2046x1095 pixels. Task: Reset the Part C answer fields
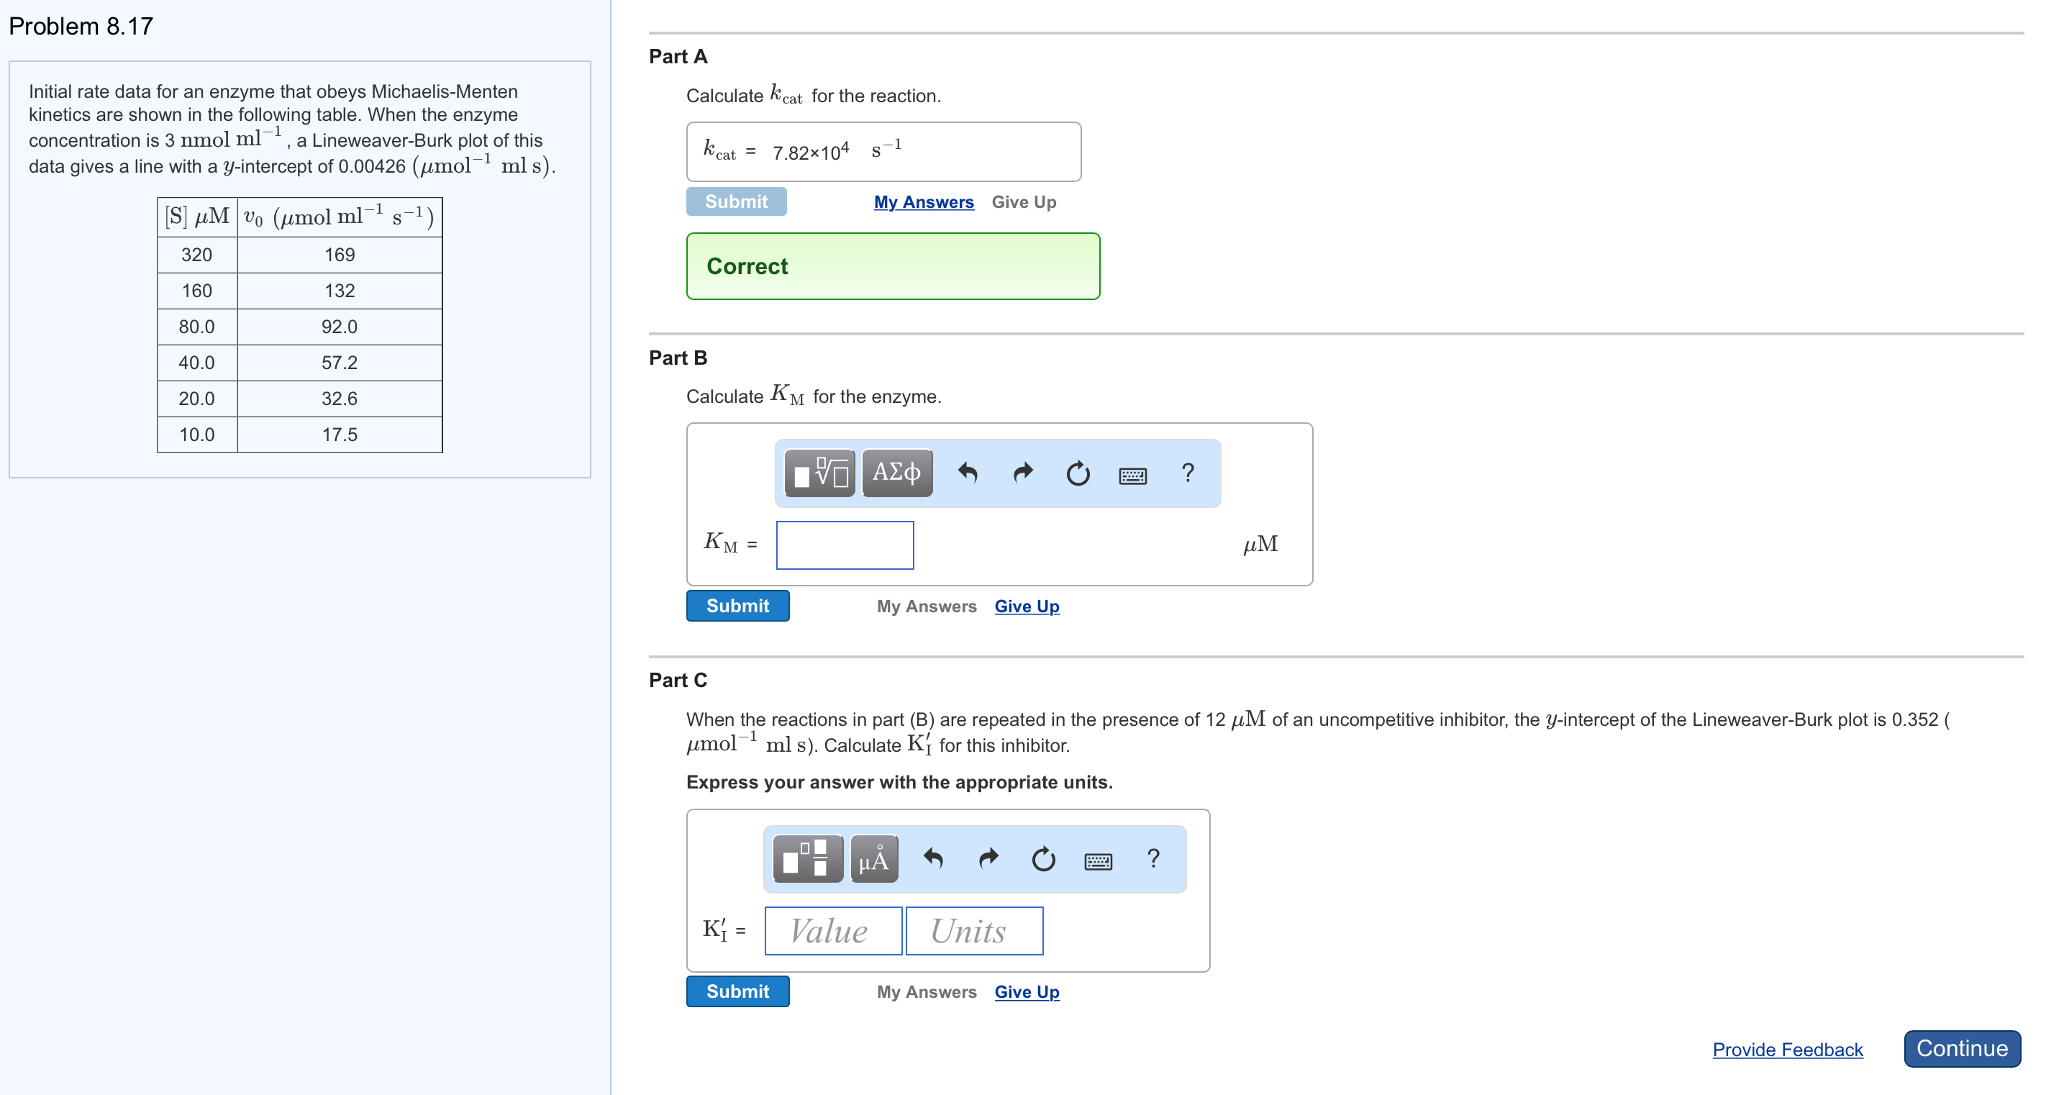[1043, 859]
